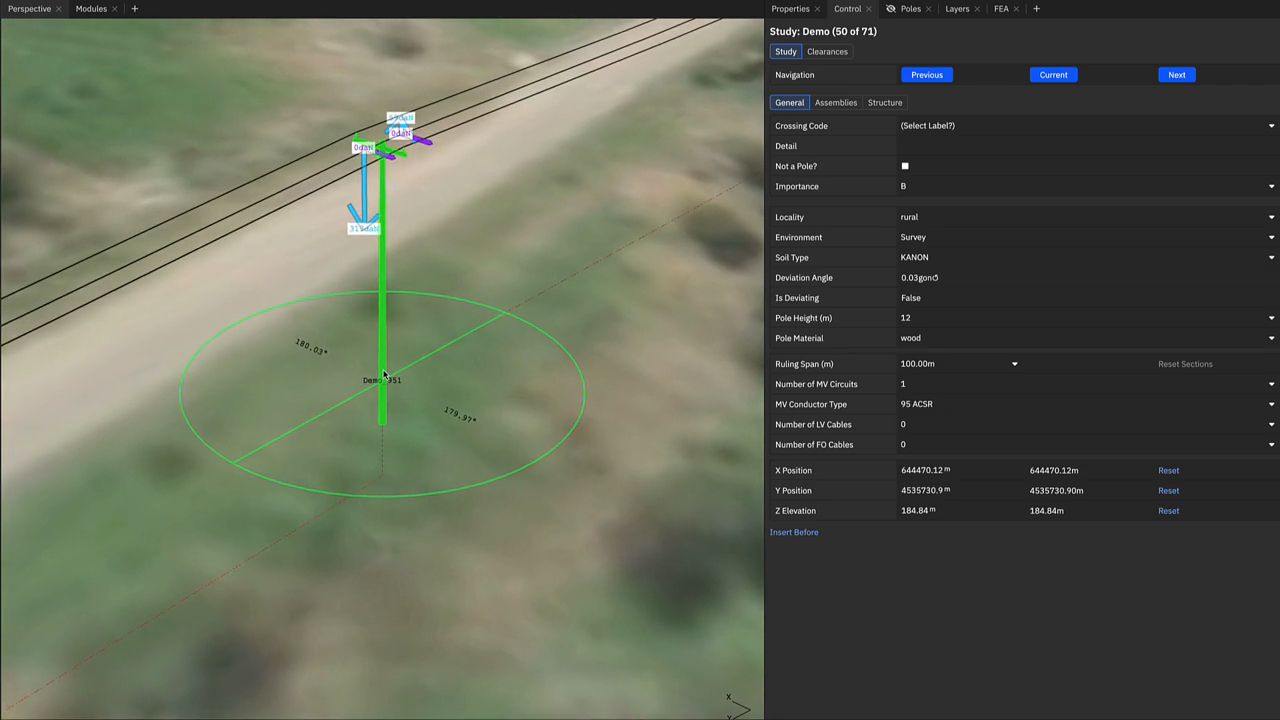The width and height of the screenshot is (1280, 720).
Task: Click the plus icon beside Modules tab
Action: click(134, 9)
